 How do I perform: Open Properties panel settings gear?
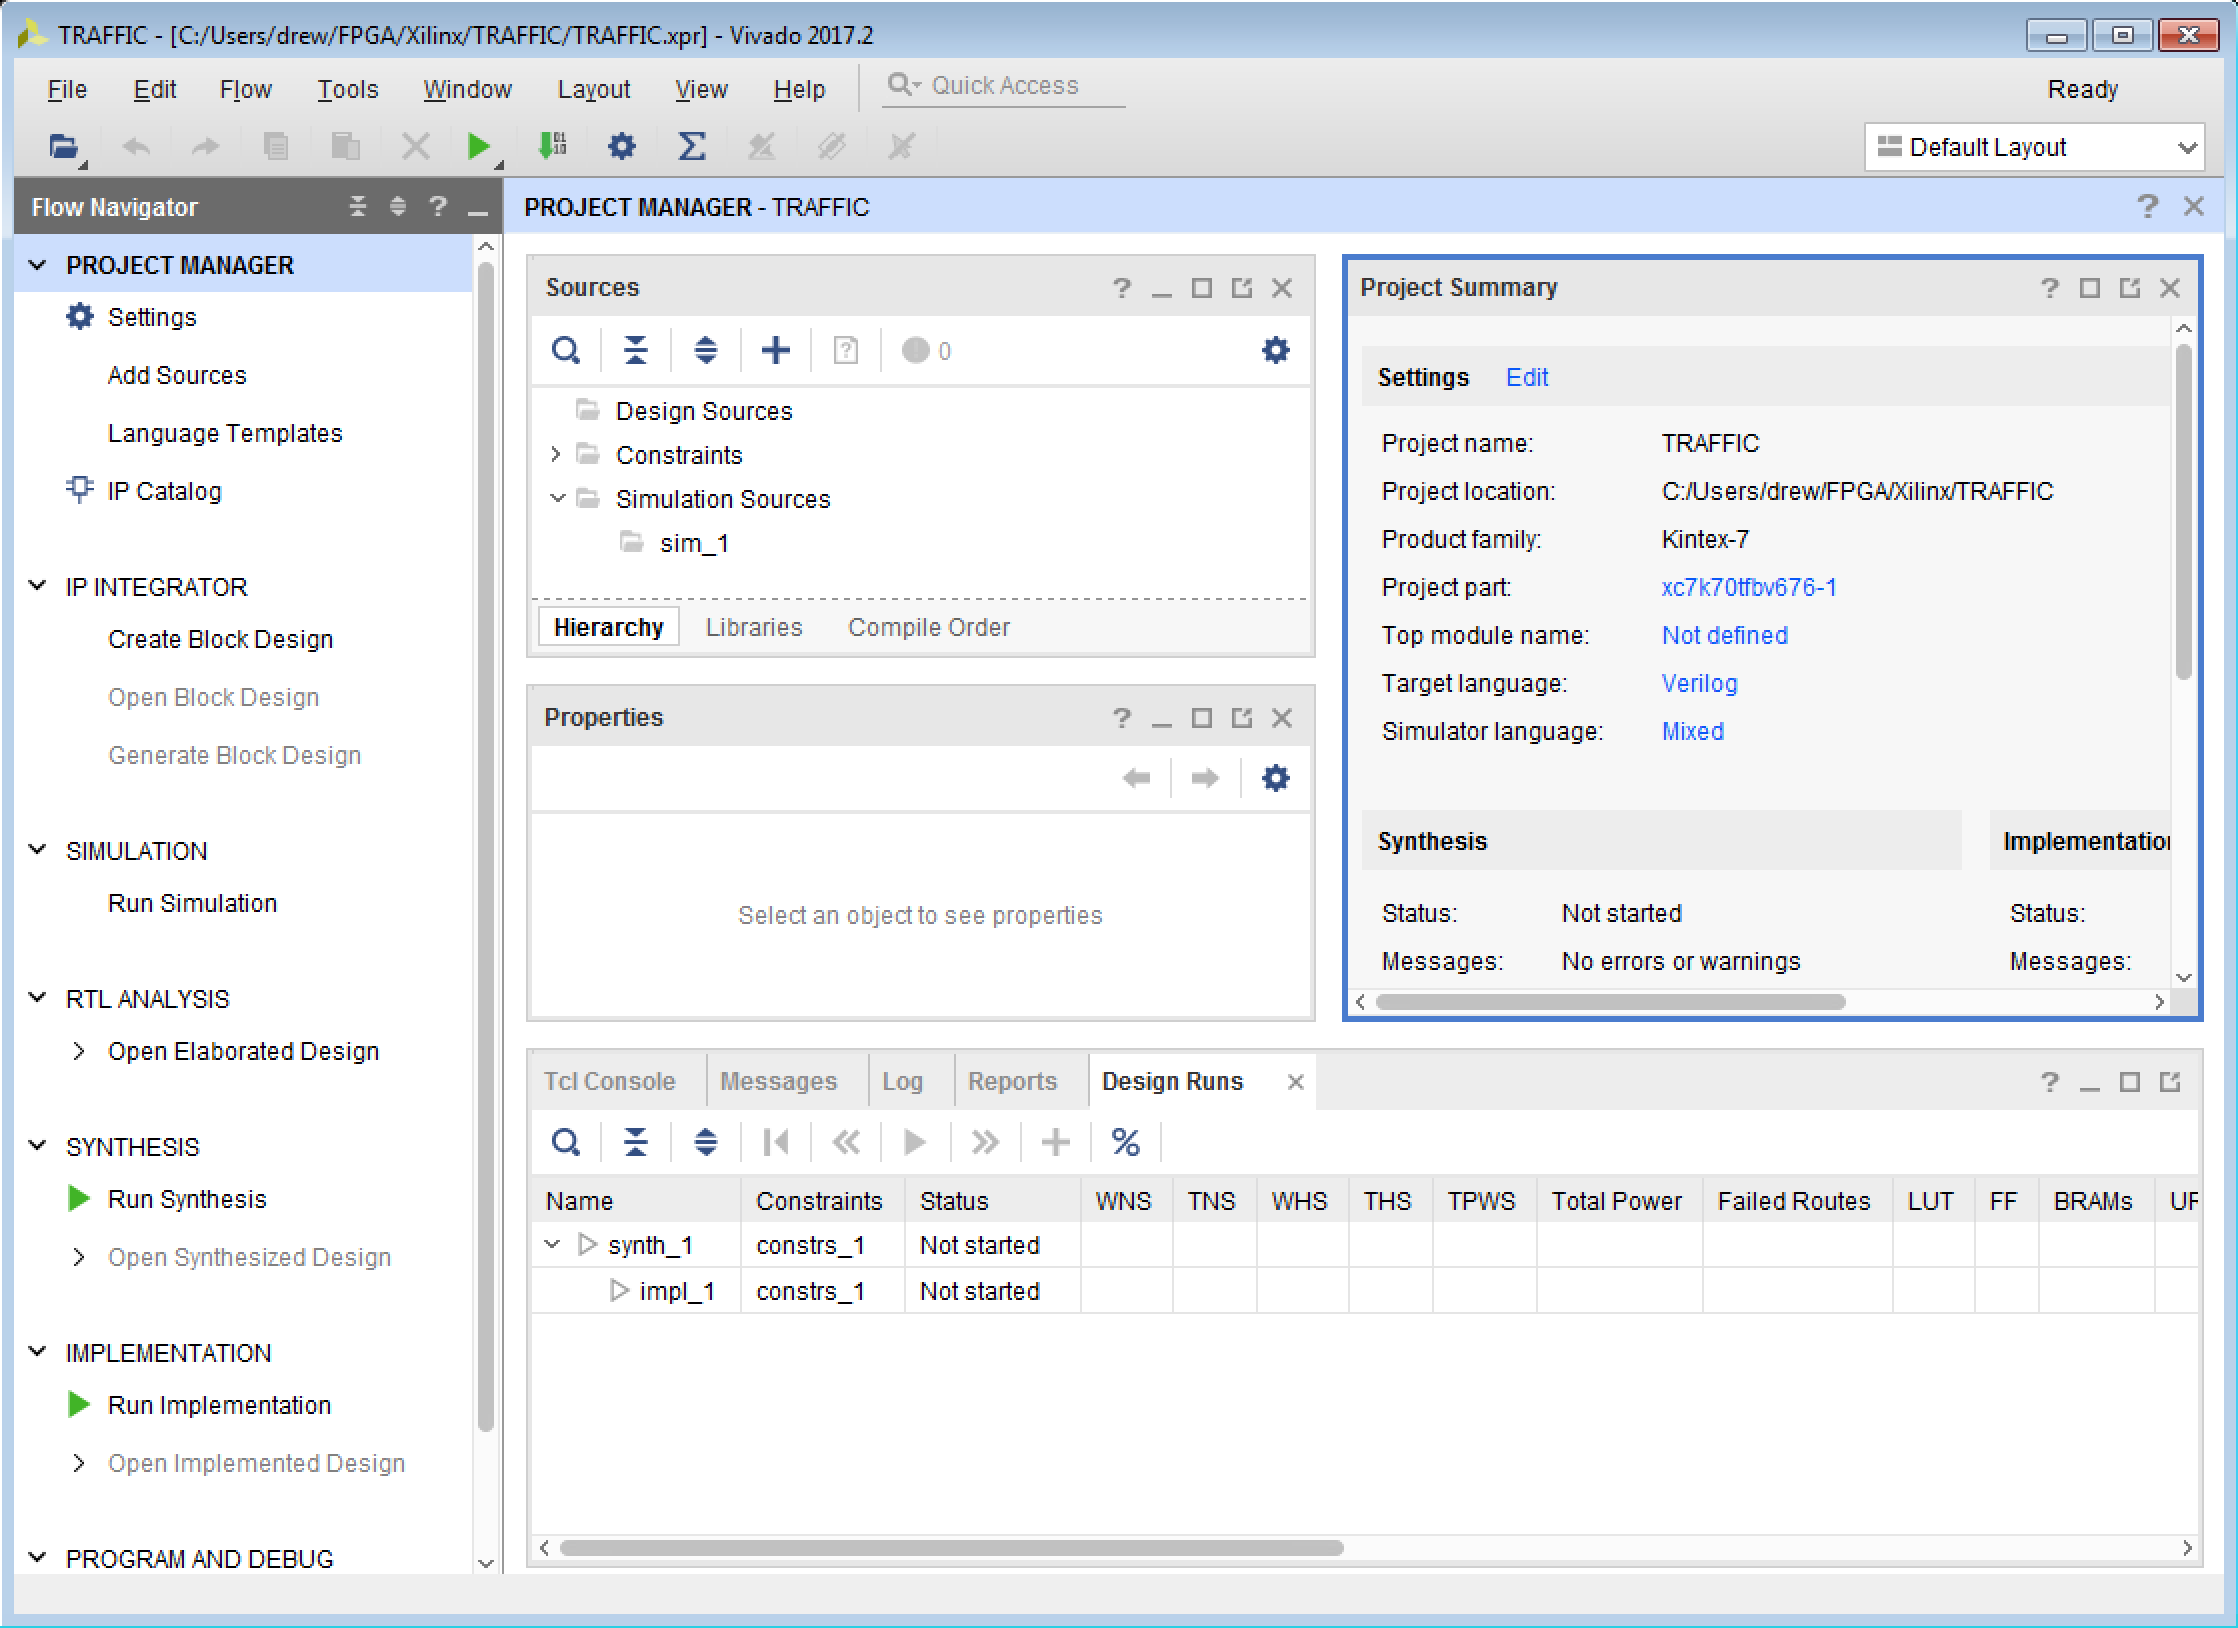coord(1275,779)
